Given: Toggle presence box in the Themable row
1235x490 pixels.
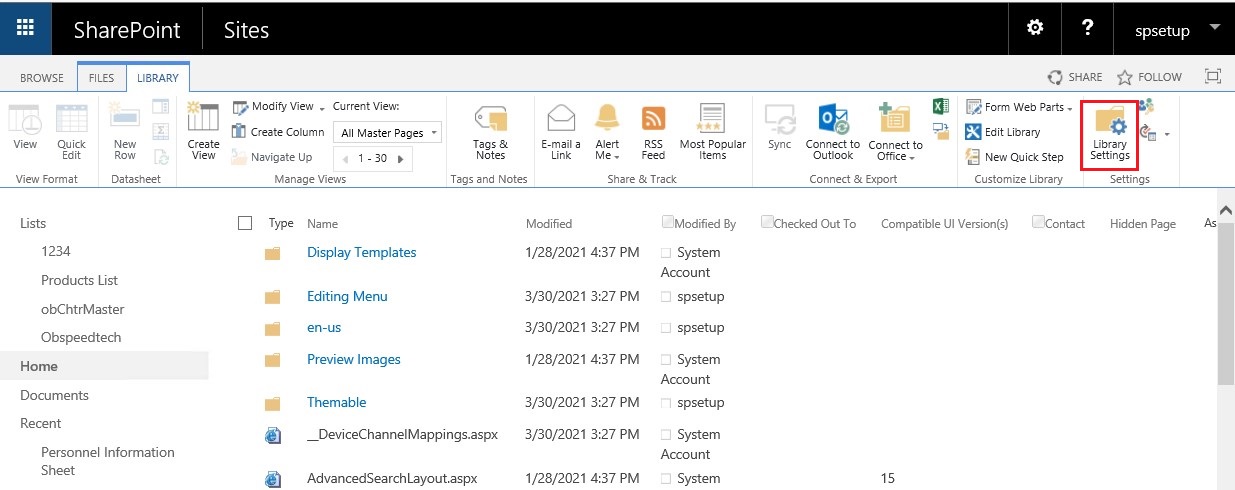Looking at the screenshot, I should pyautogui.click(x=666, y=403).
